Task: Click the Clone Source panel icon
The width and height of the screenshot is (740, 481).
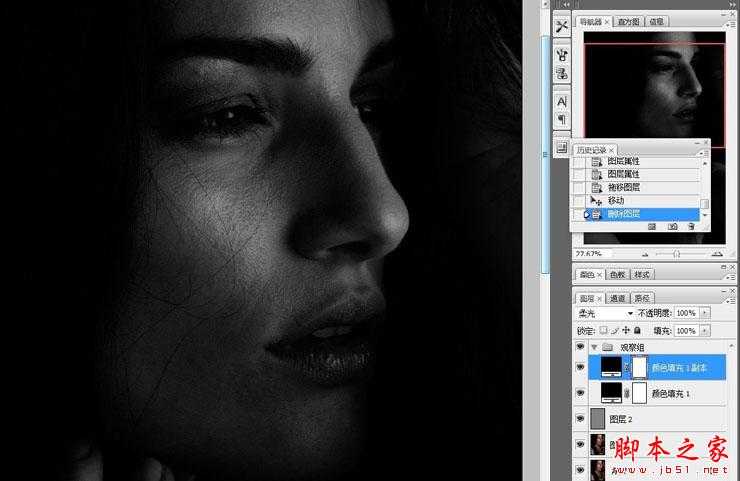Action: (x=561, y=73)
